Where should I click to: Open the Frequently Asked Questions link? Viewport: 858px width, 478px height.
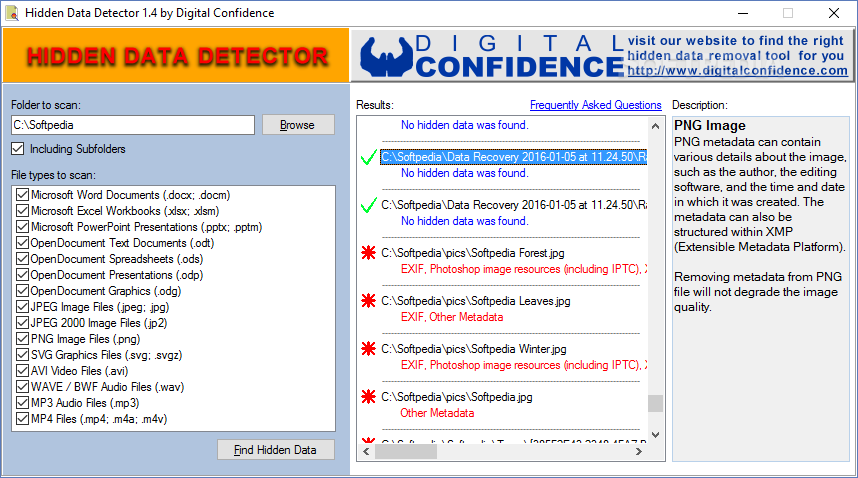[x=595, y=105]
